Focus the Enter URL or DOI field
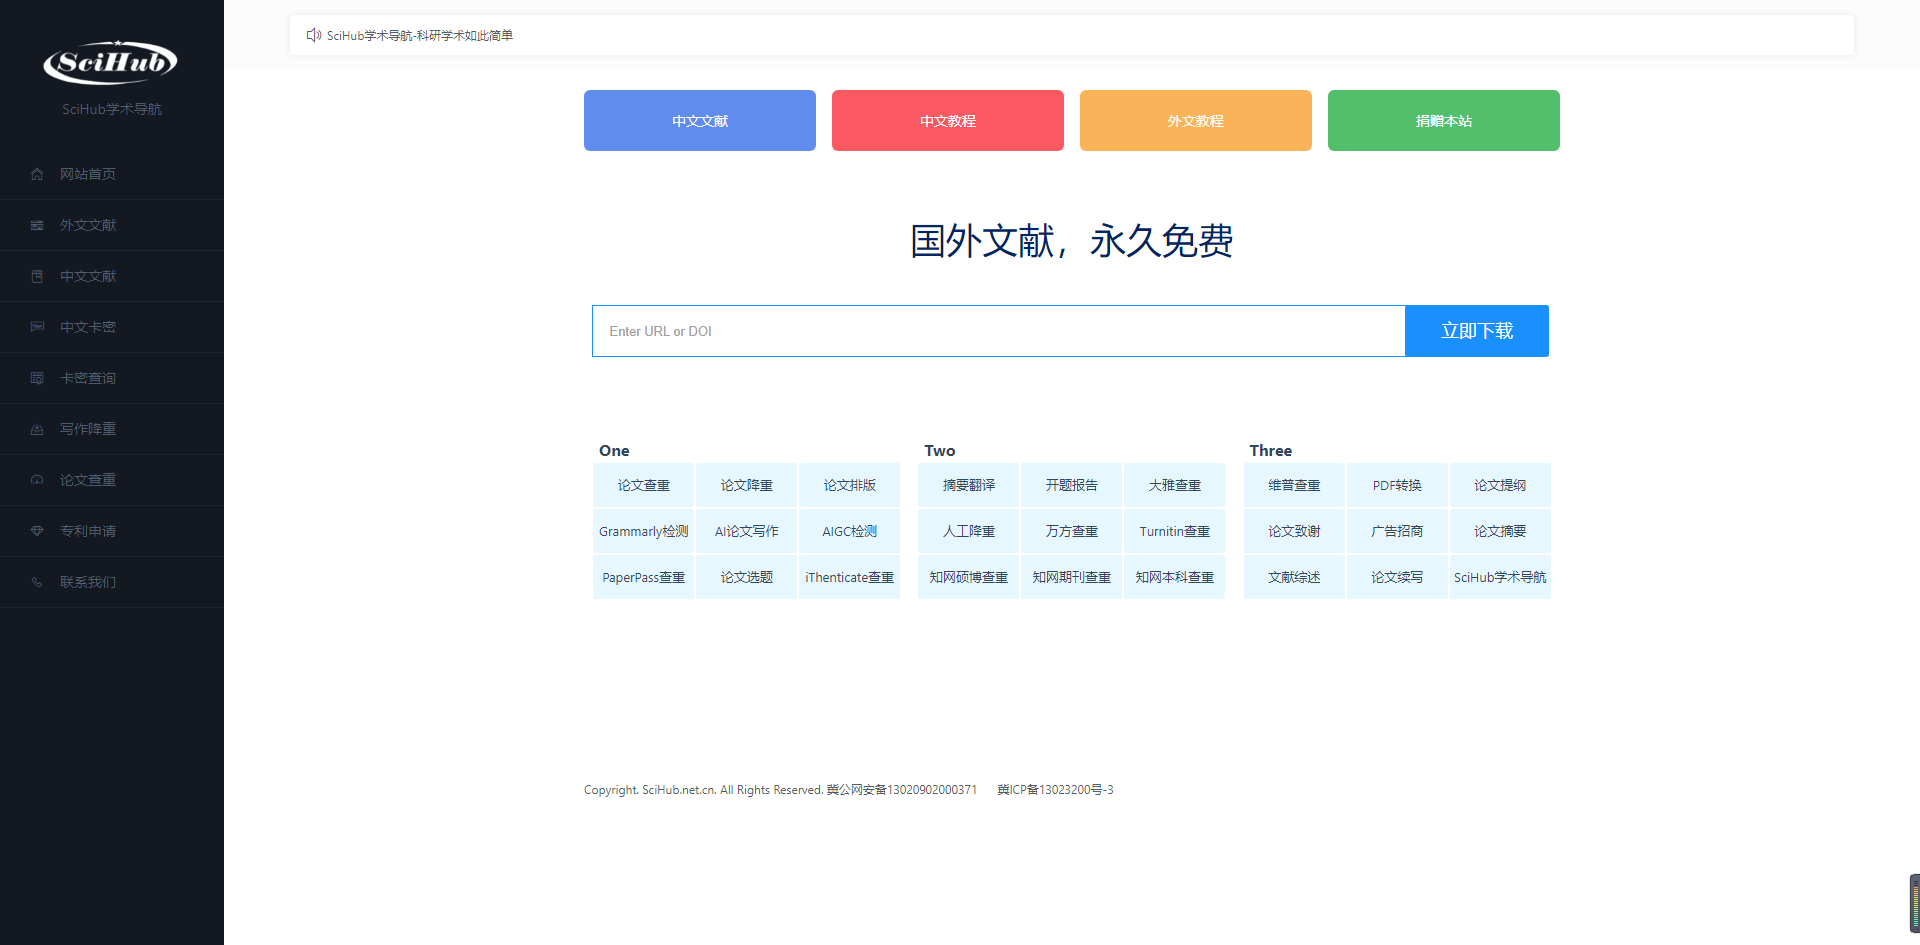 click(999, 331)
